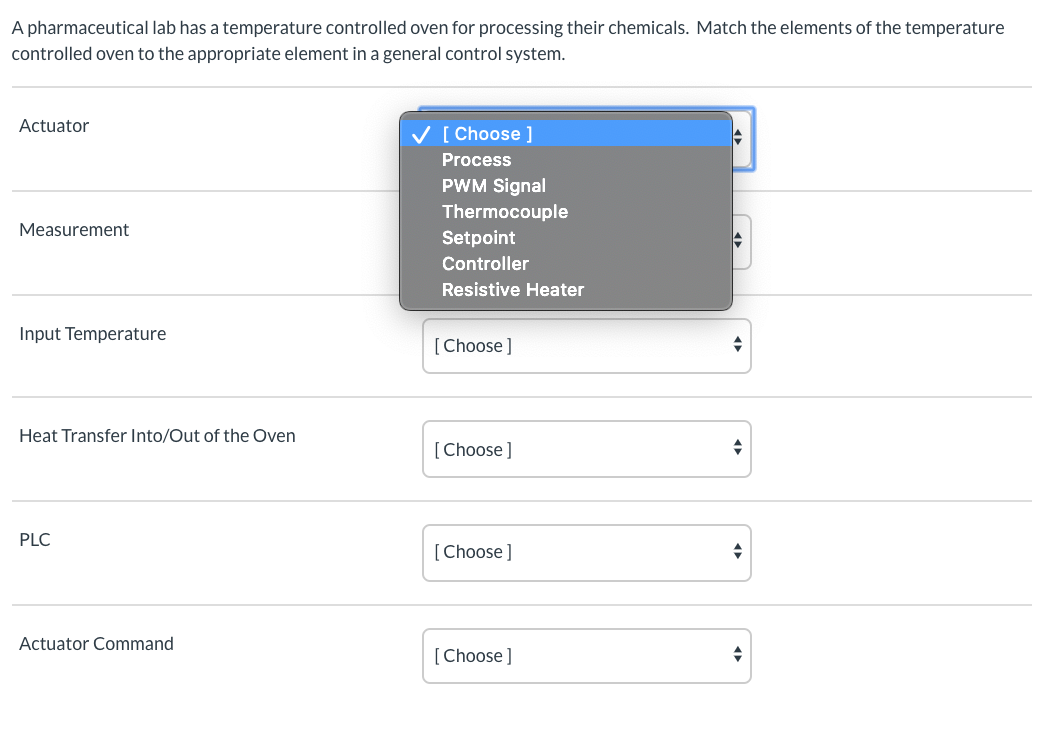Open the Input Temperature dropdown
The image size is (1042, 730).
tap(586, 346)
